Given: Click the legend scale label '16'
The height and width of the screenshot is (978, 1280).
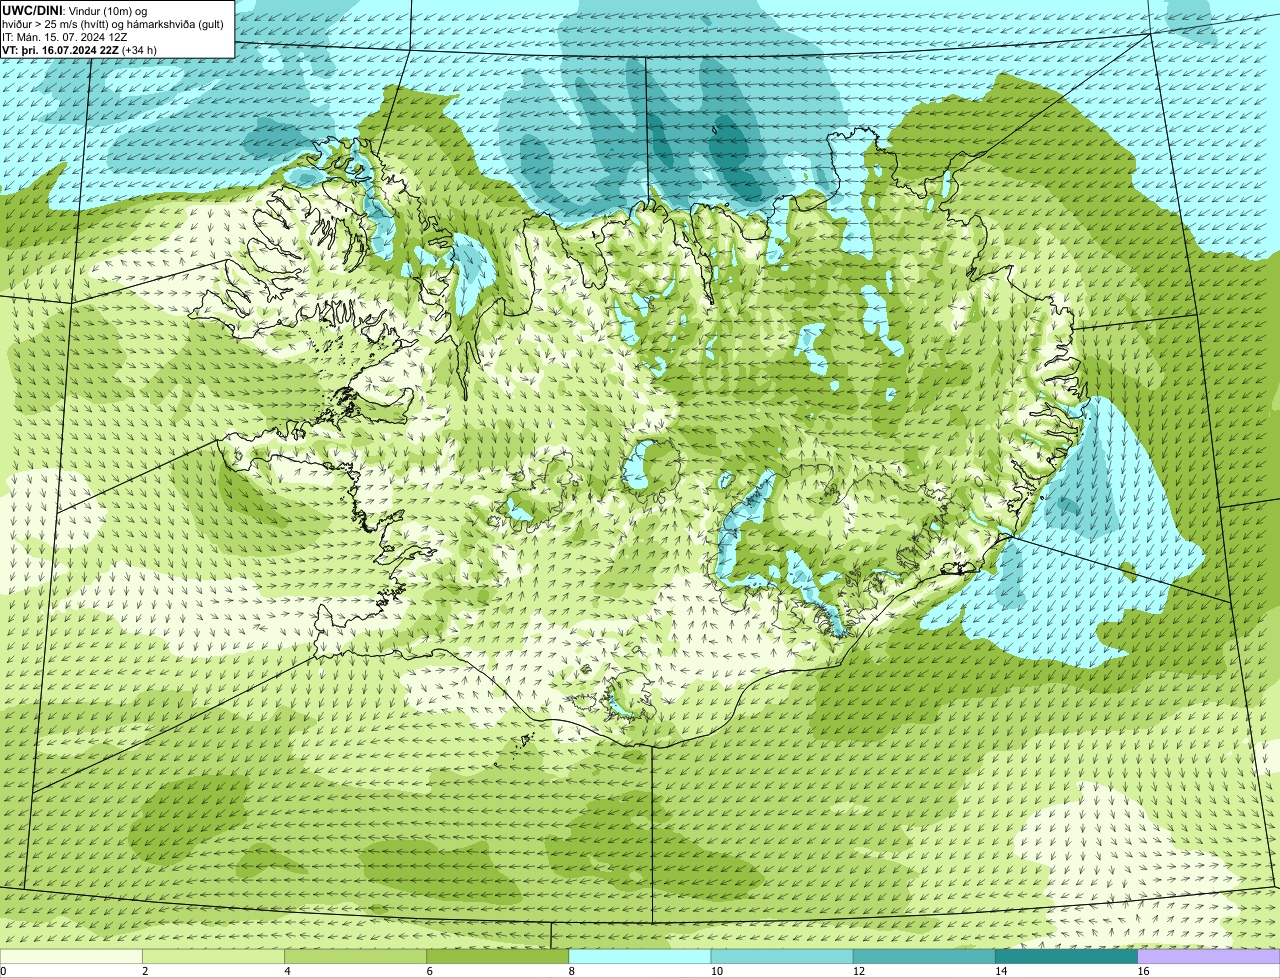Looking at the screenshot, I should [1144, 971].
